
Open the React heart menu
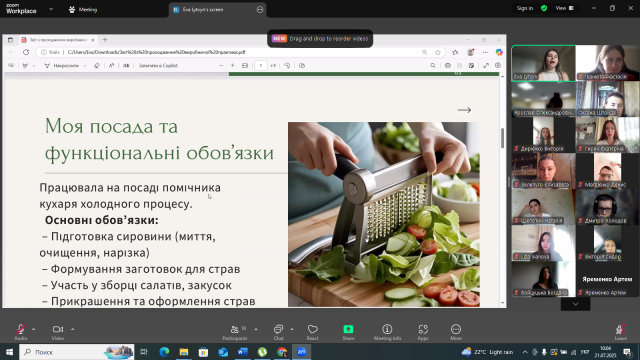pyautogui.click(x=313, y=332)
